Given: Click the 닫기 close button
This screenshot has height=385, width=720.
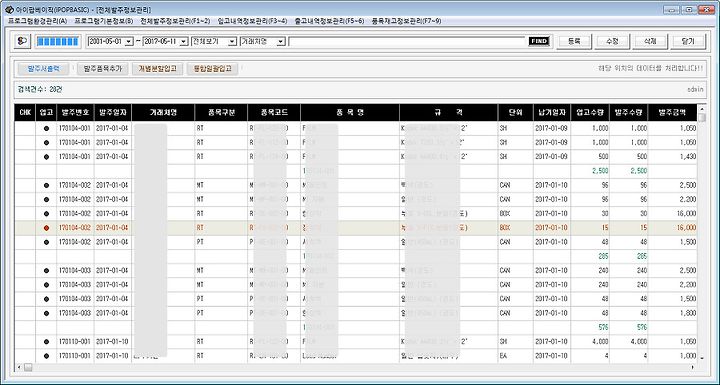Looking at the screenshot, I should pos(688,41).
